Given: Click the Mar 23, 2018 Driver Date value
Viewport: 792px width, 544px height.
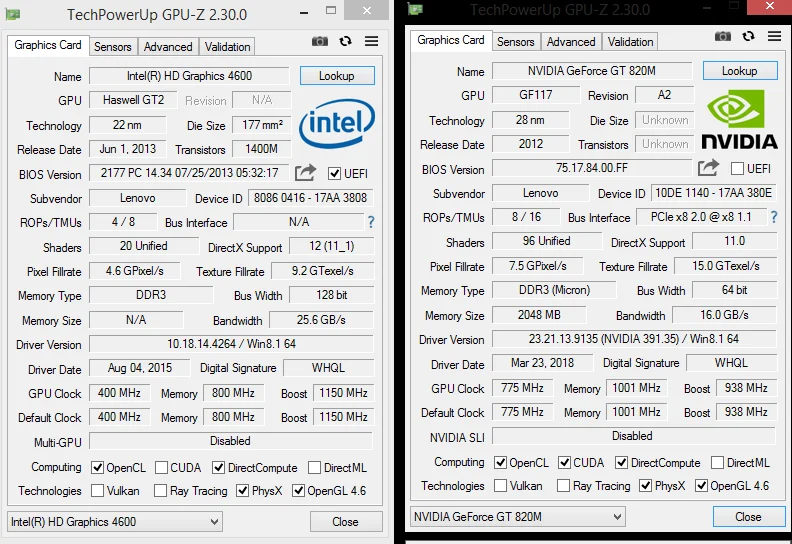Looking at the screenshot, I should pyautogui.click(x=542, y=363).
